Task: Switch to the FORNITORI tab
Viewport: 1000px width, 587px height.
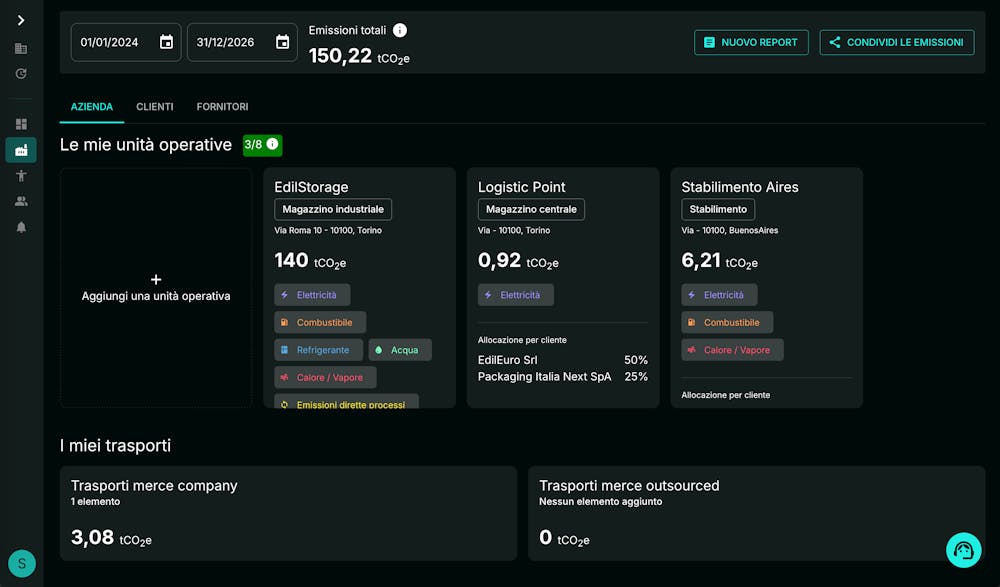Action: pyautogui.click(x=222, y=106)
